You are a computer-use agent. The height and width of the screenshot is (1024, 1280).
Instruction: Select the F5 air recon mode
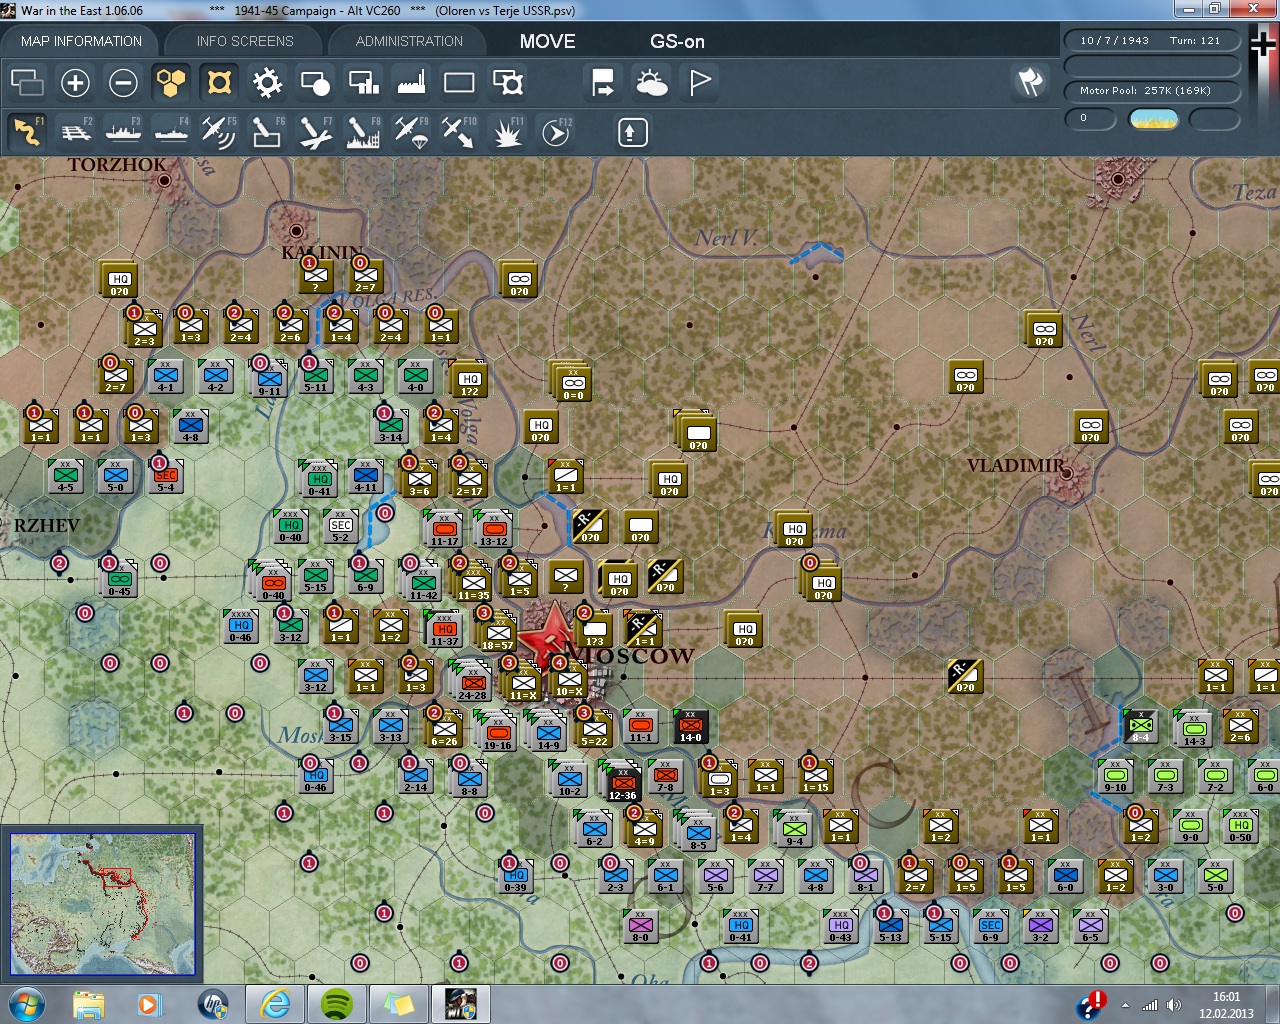(x=219, y=132)
